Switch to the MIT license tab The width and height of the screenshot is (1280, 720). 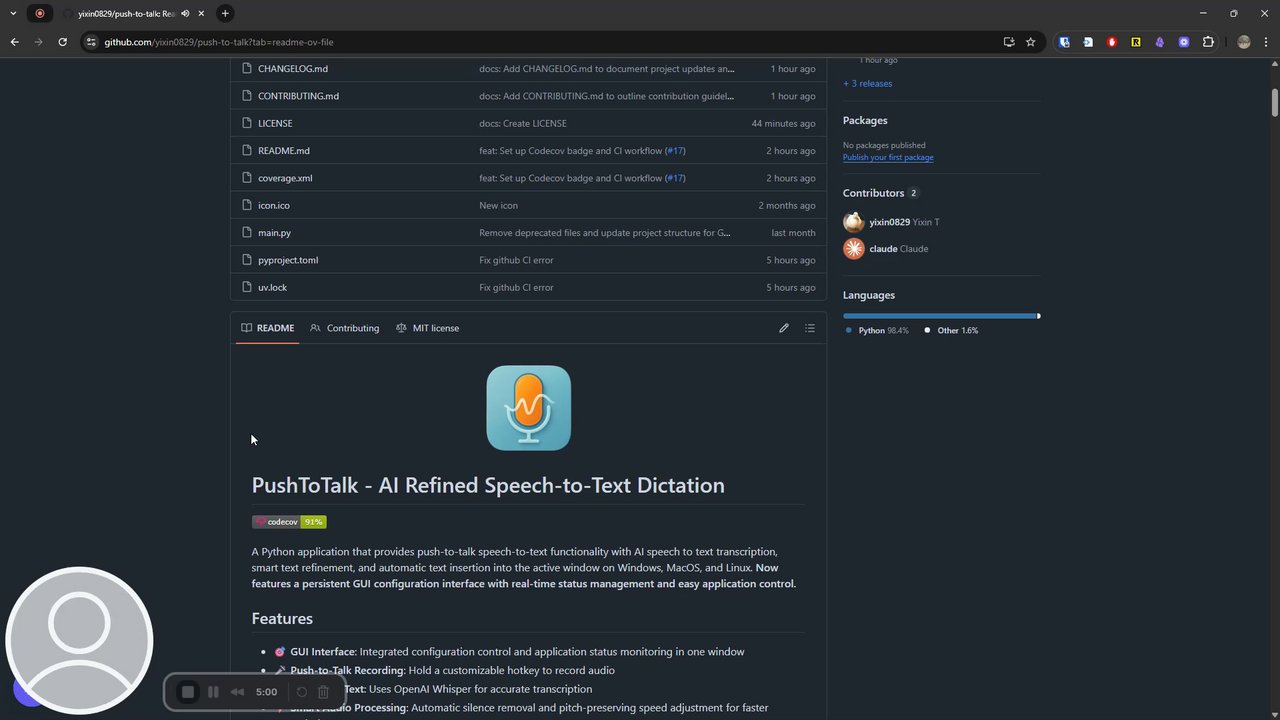point(428,328)
